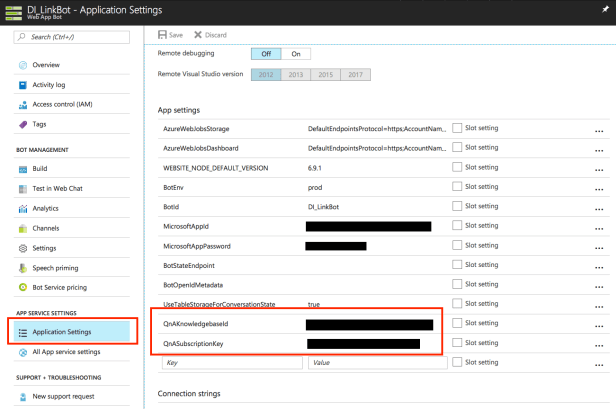Click the Save button
The width and height of the screenshot is (616, 409).
coord(171,34)
